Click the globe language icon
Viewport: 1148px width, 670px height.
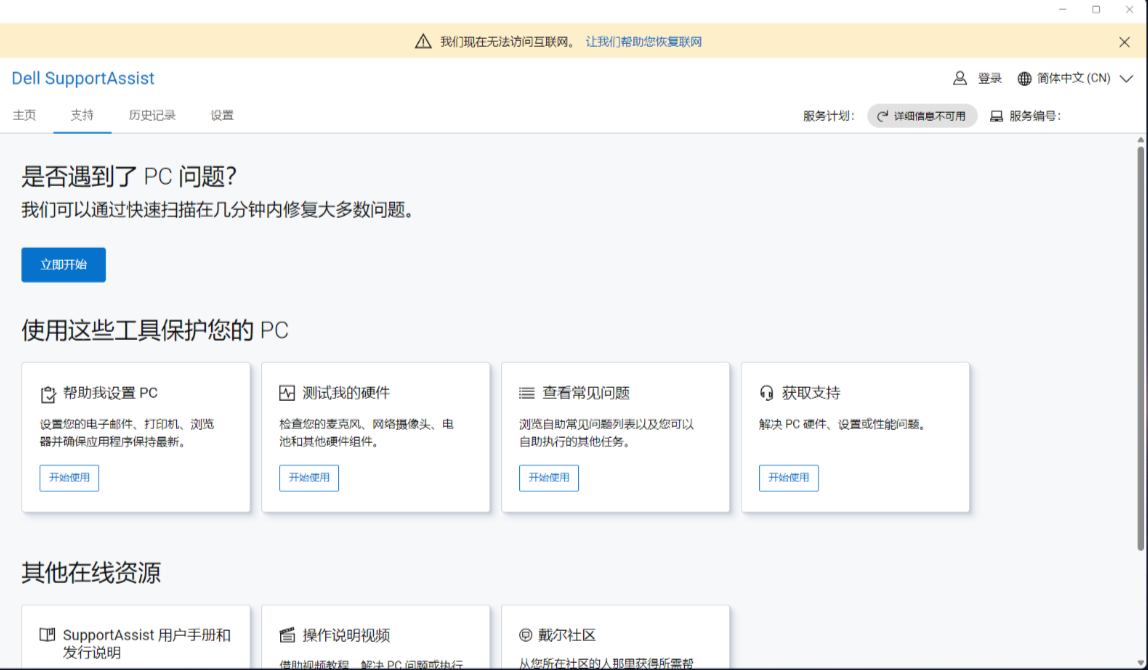coord(1024,78)
